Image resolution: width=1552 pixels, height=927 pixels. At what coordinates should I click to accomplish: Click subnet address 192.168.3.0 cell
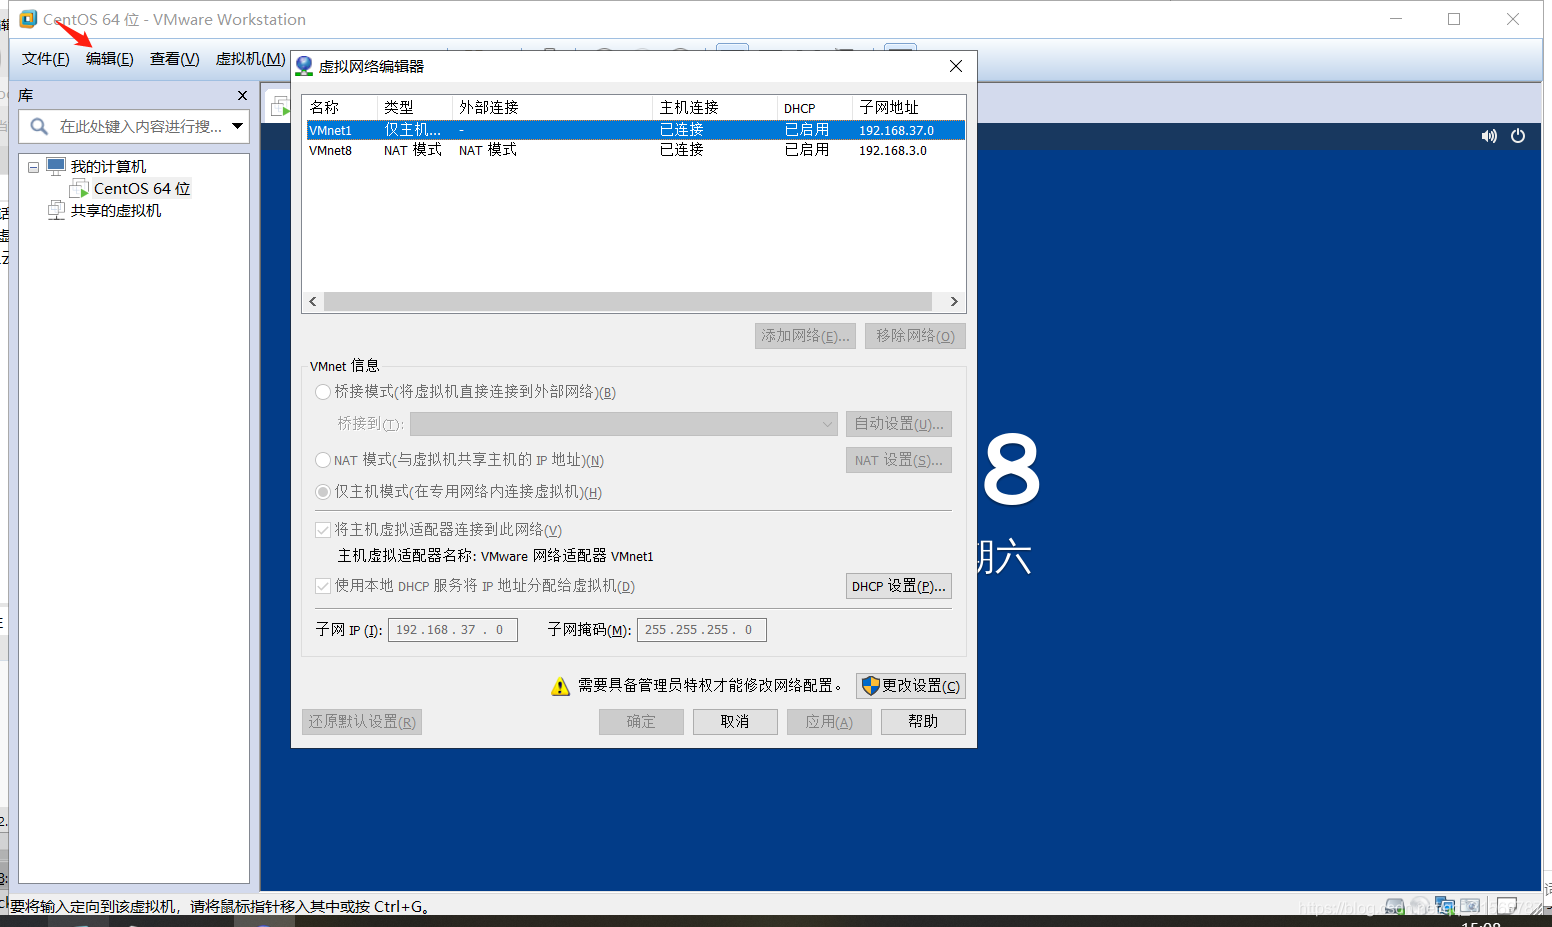point(893,151)
